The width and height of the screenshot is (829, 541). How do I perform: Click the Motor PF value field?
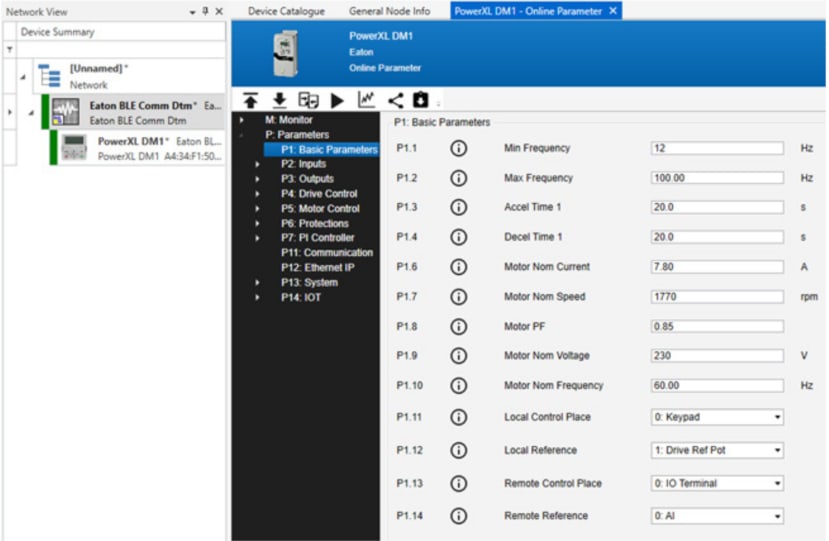(x=717, y=326)
